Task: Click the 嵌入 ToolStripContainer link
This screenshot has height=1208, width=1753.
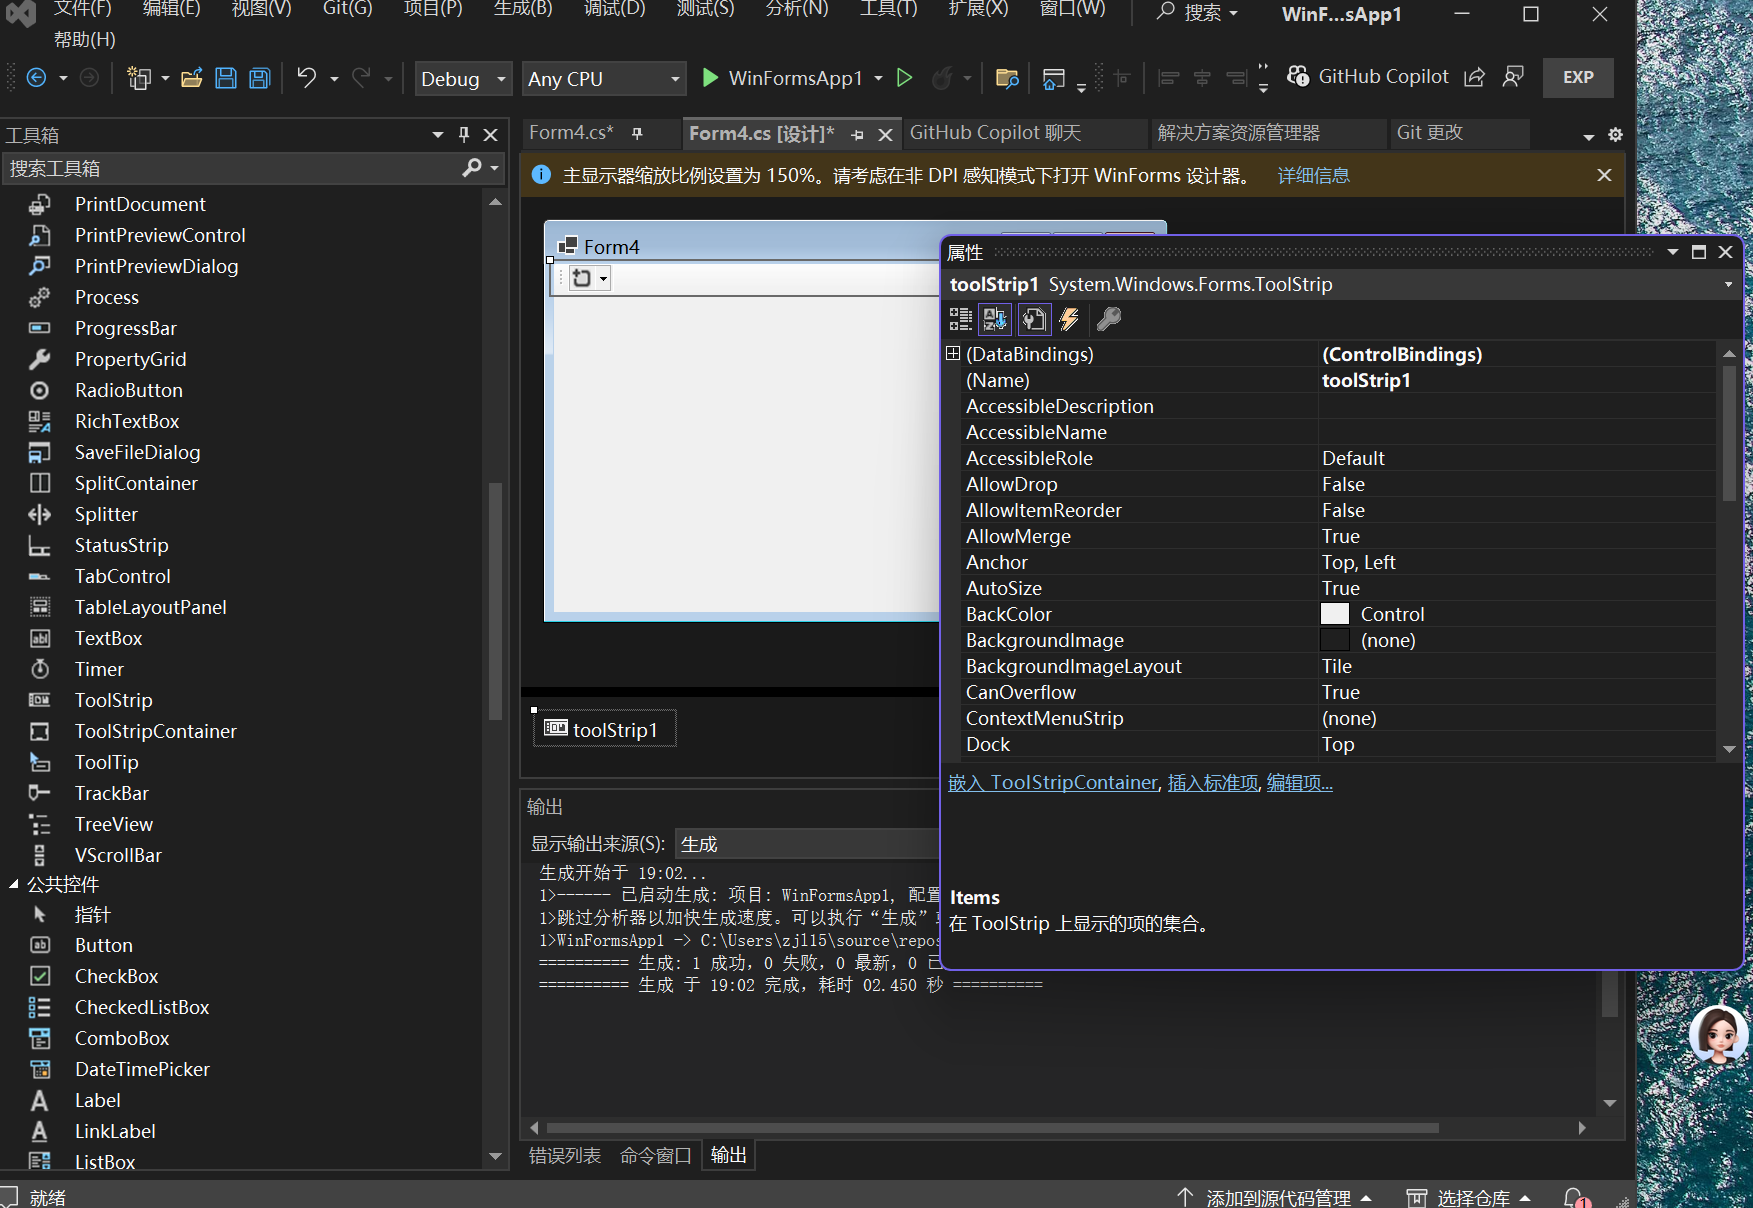Action: (x=1052, y=782)
